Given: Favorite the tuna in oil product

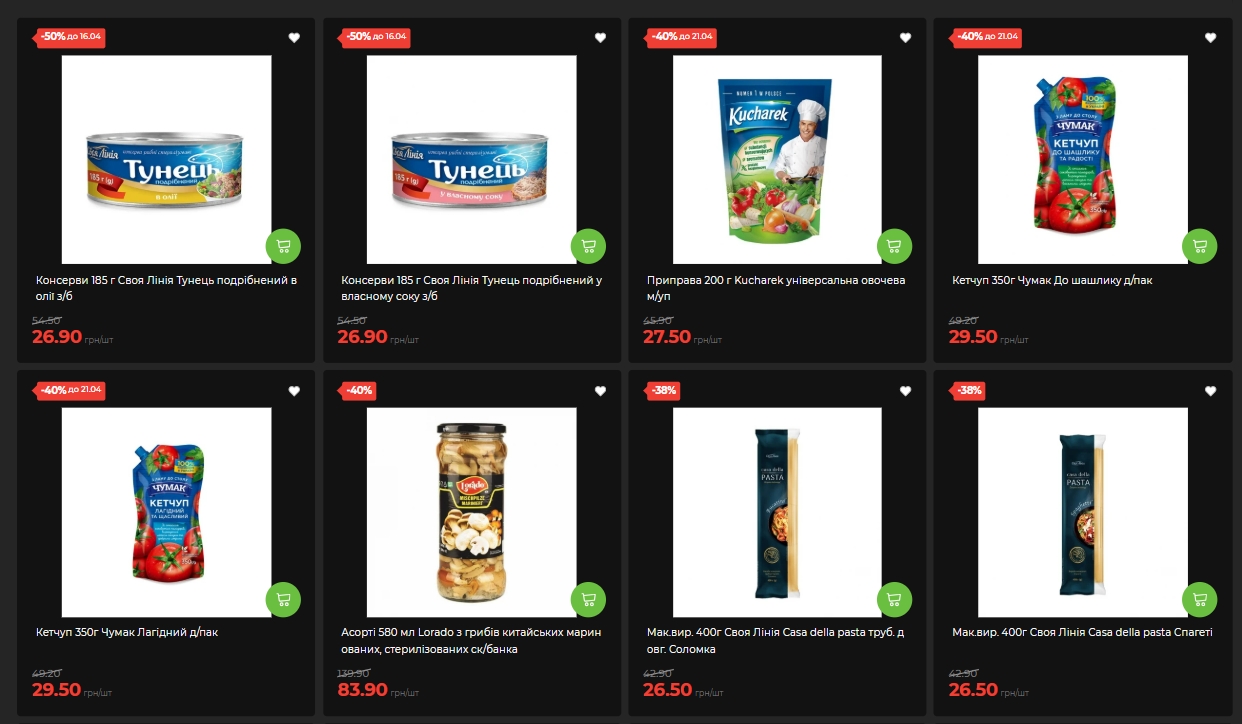Looking at the screenshot, I should [x=294, y=38].
